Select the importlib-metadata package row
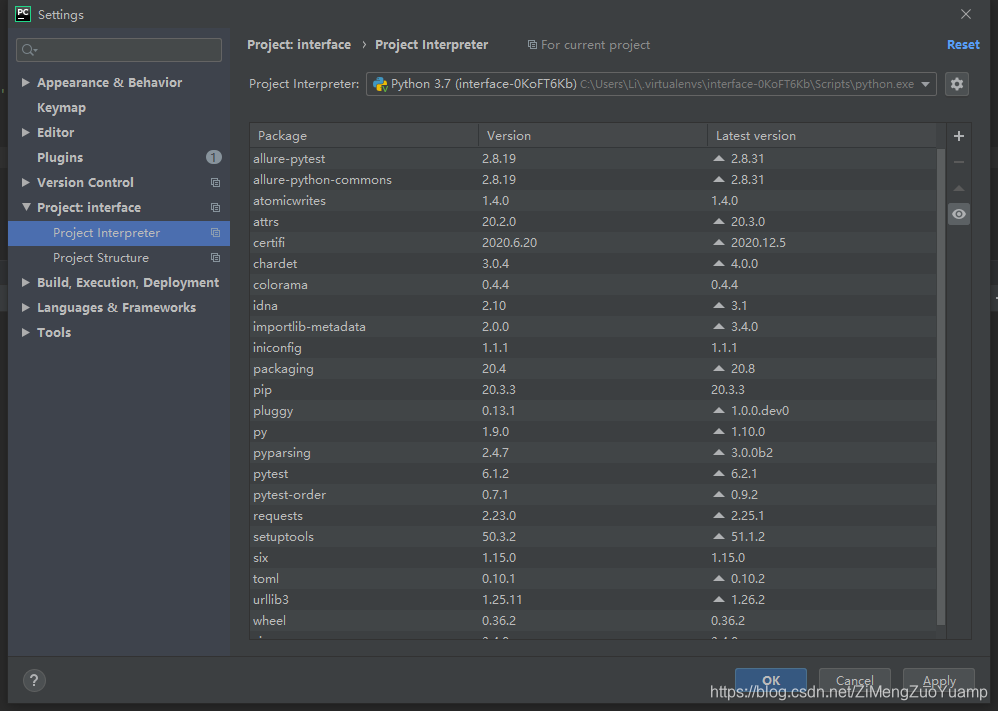This screenshot has height=711, width=998. point(593,327)
